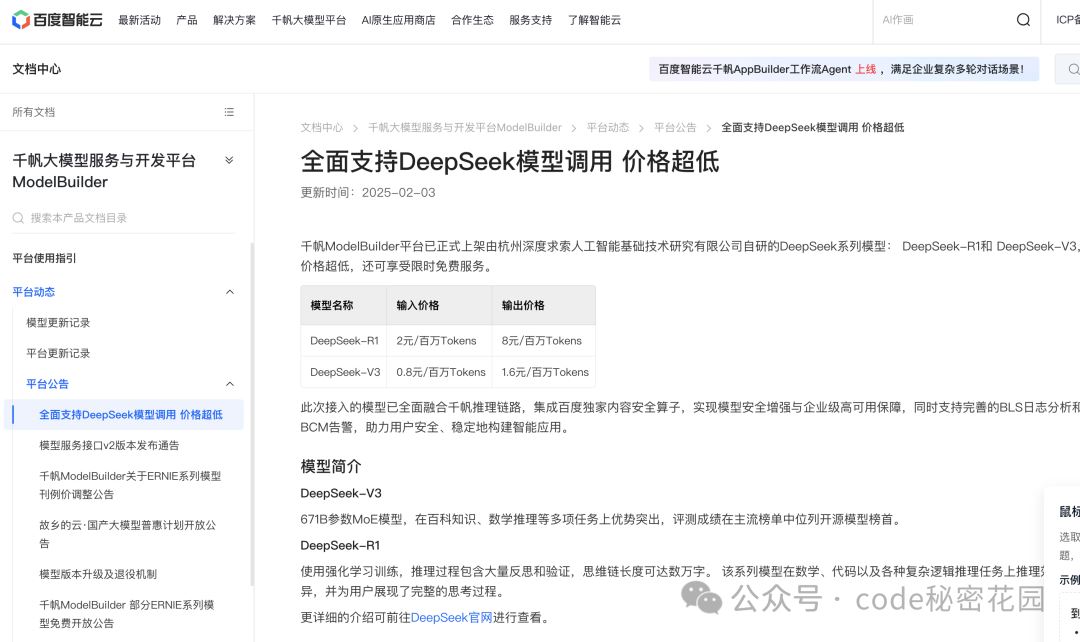Click the Baidu AI Cloud logo
This screenshot has width=1080, height=642.
57,20
